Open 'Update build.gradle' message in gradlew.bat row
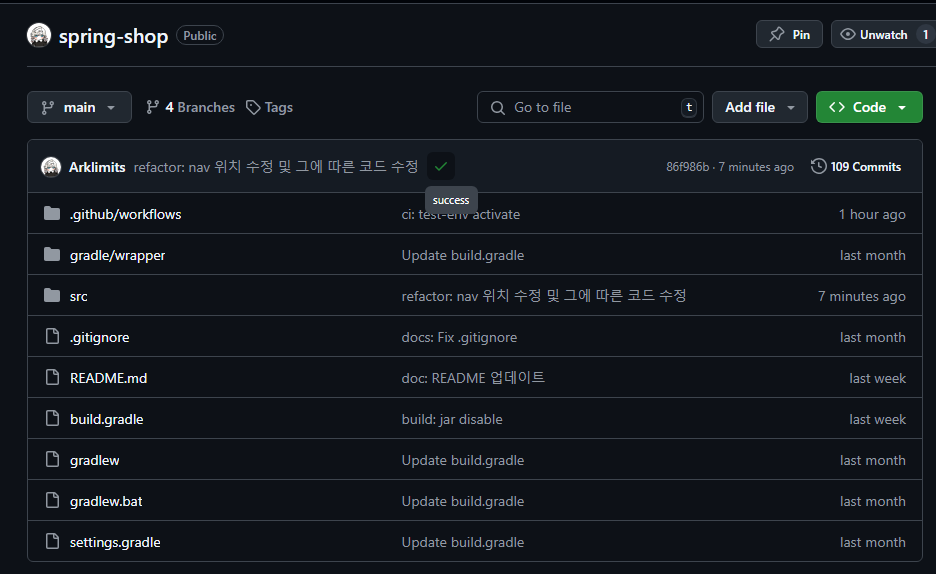Viewport: 936px width, 574px height. tap(463, 501)
